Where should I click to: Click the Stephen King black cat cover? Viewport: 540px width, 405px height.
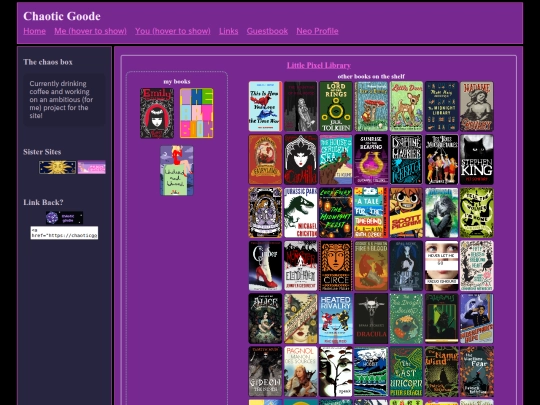tap(477, 159)
